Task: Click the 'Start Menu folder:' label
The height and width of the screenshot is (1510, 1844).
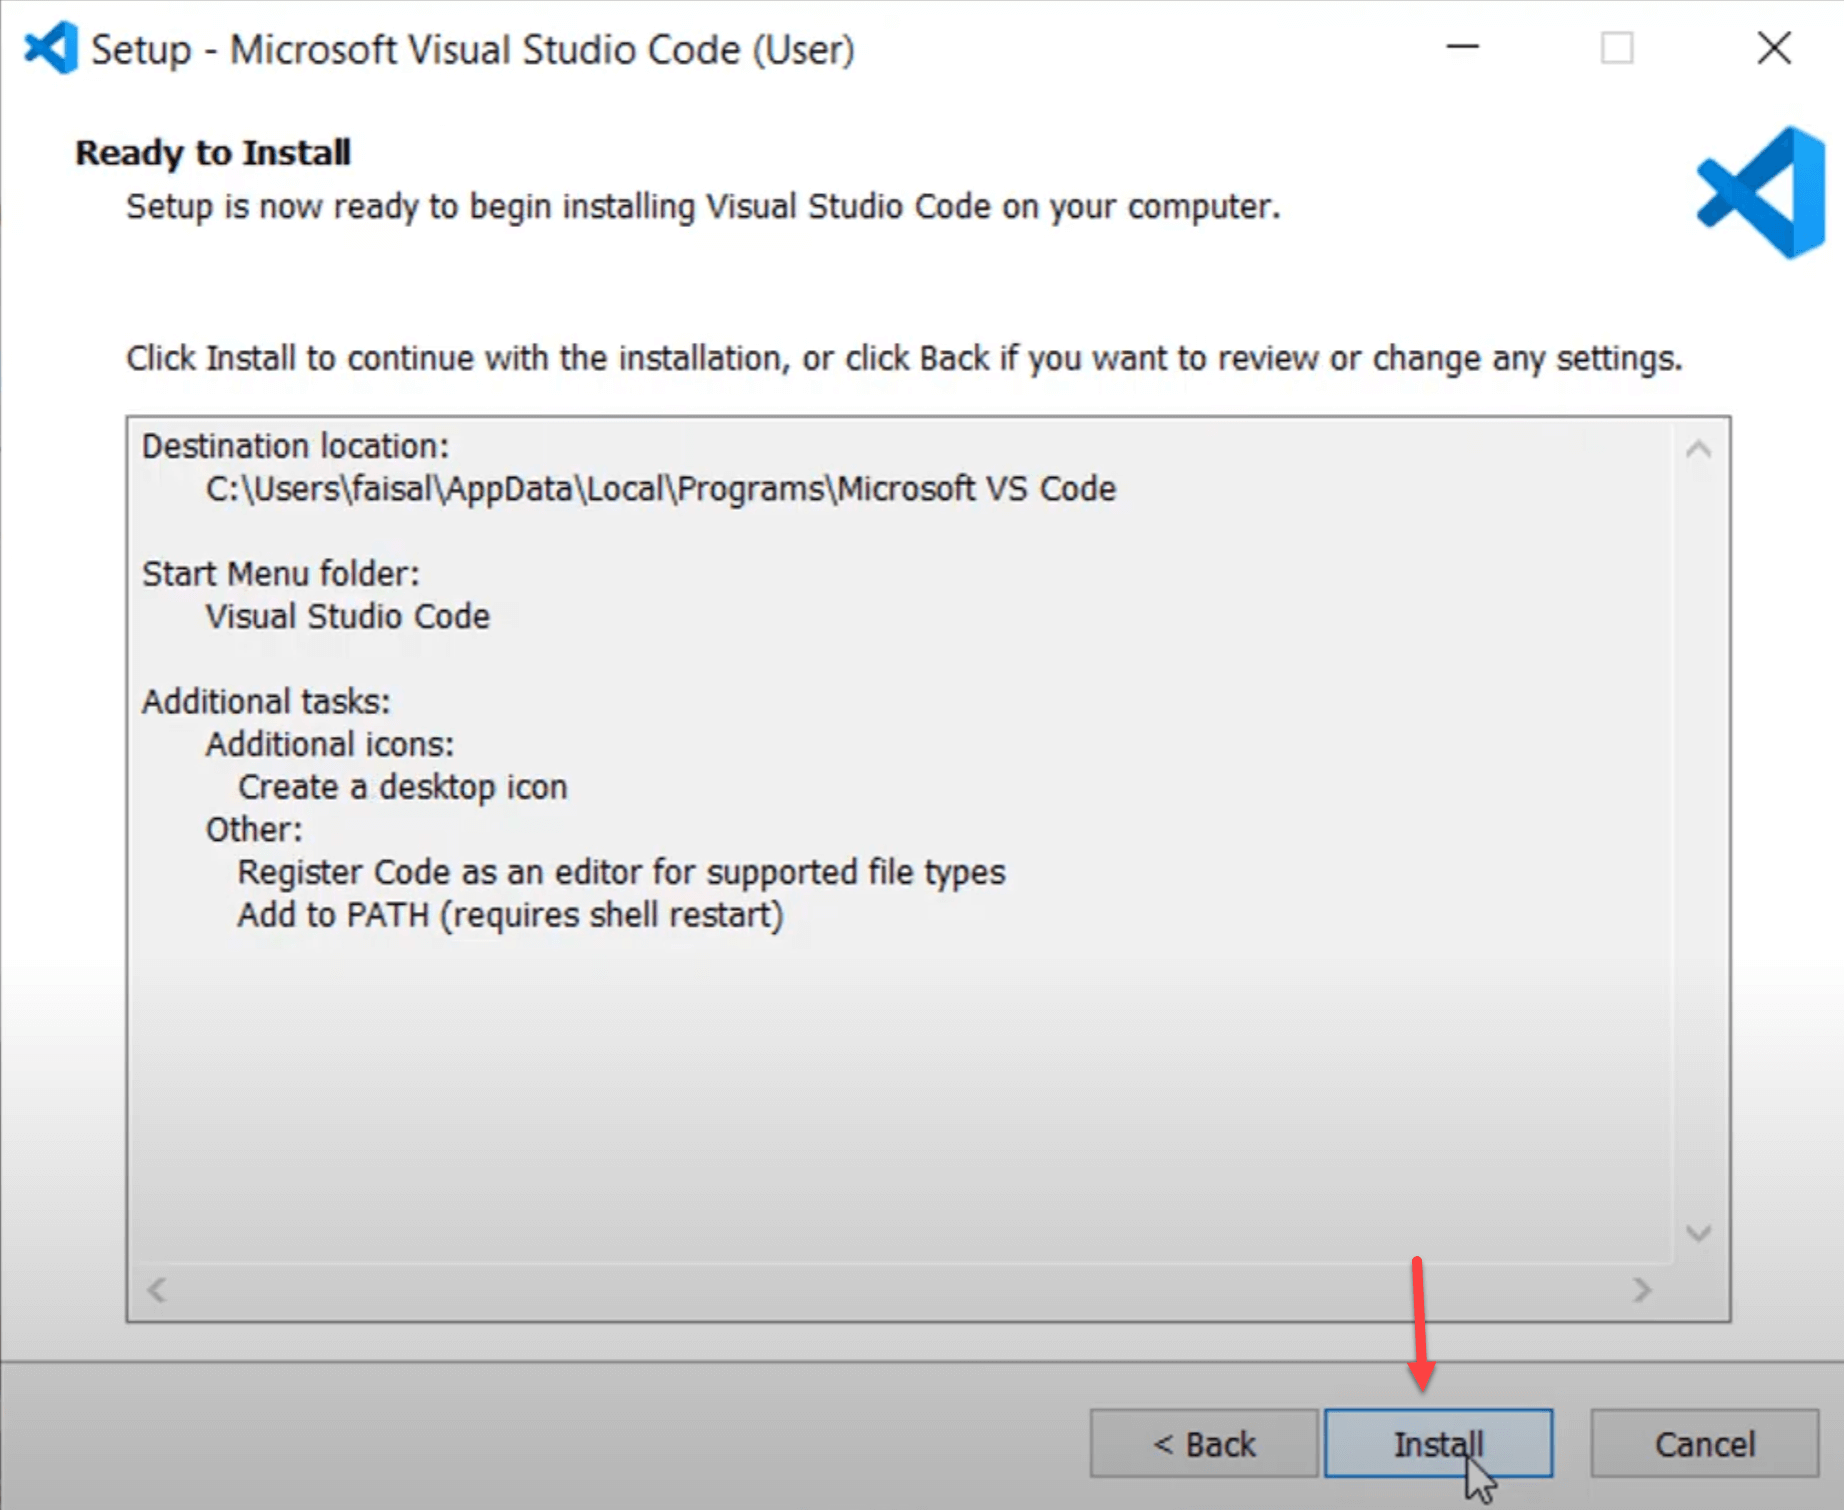Action: coord(281,574)
